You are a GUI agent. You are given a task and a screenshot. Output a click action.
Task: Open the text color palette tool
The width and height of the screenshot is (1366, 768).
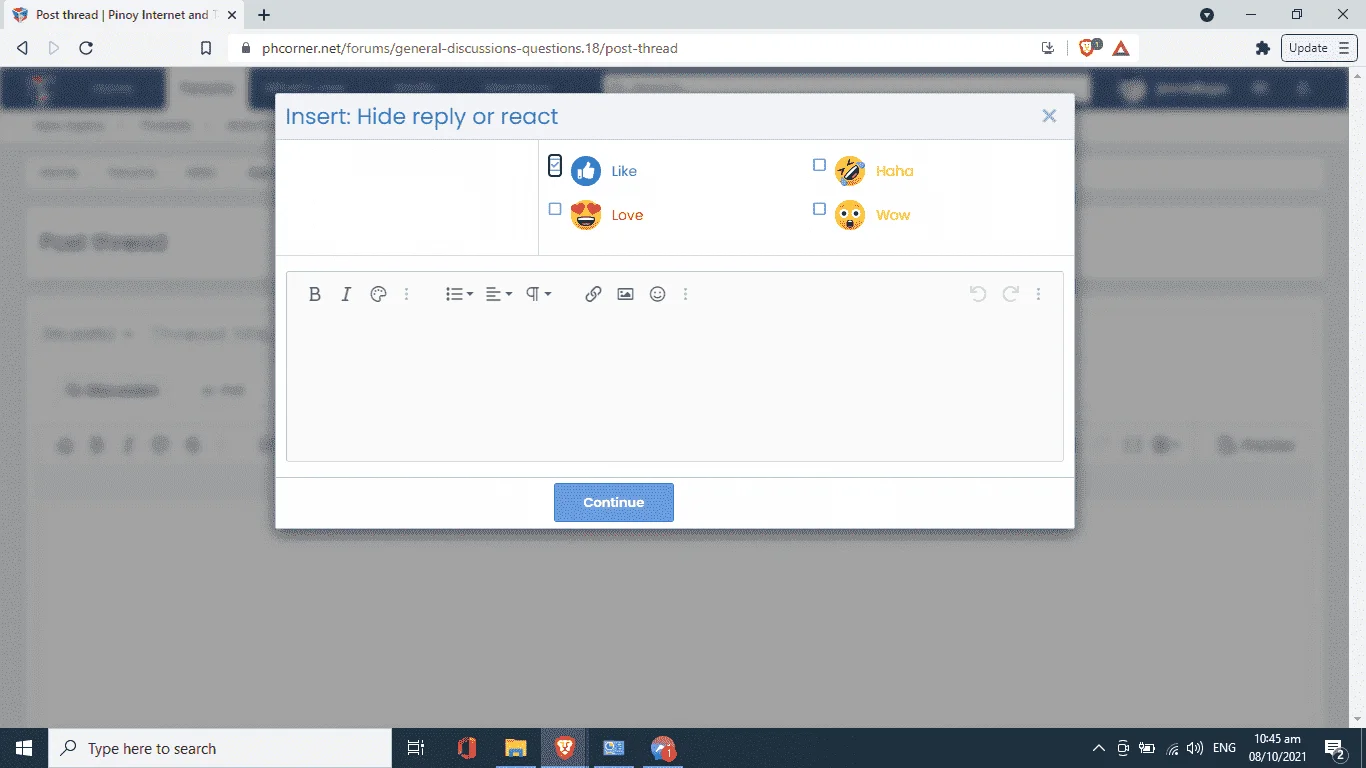378,294
